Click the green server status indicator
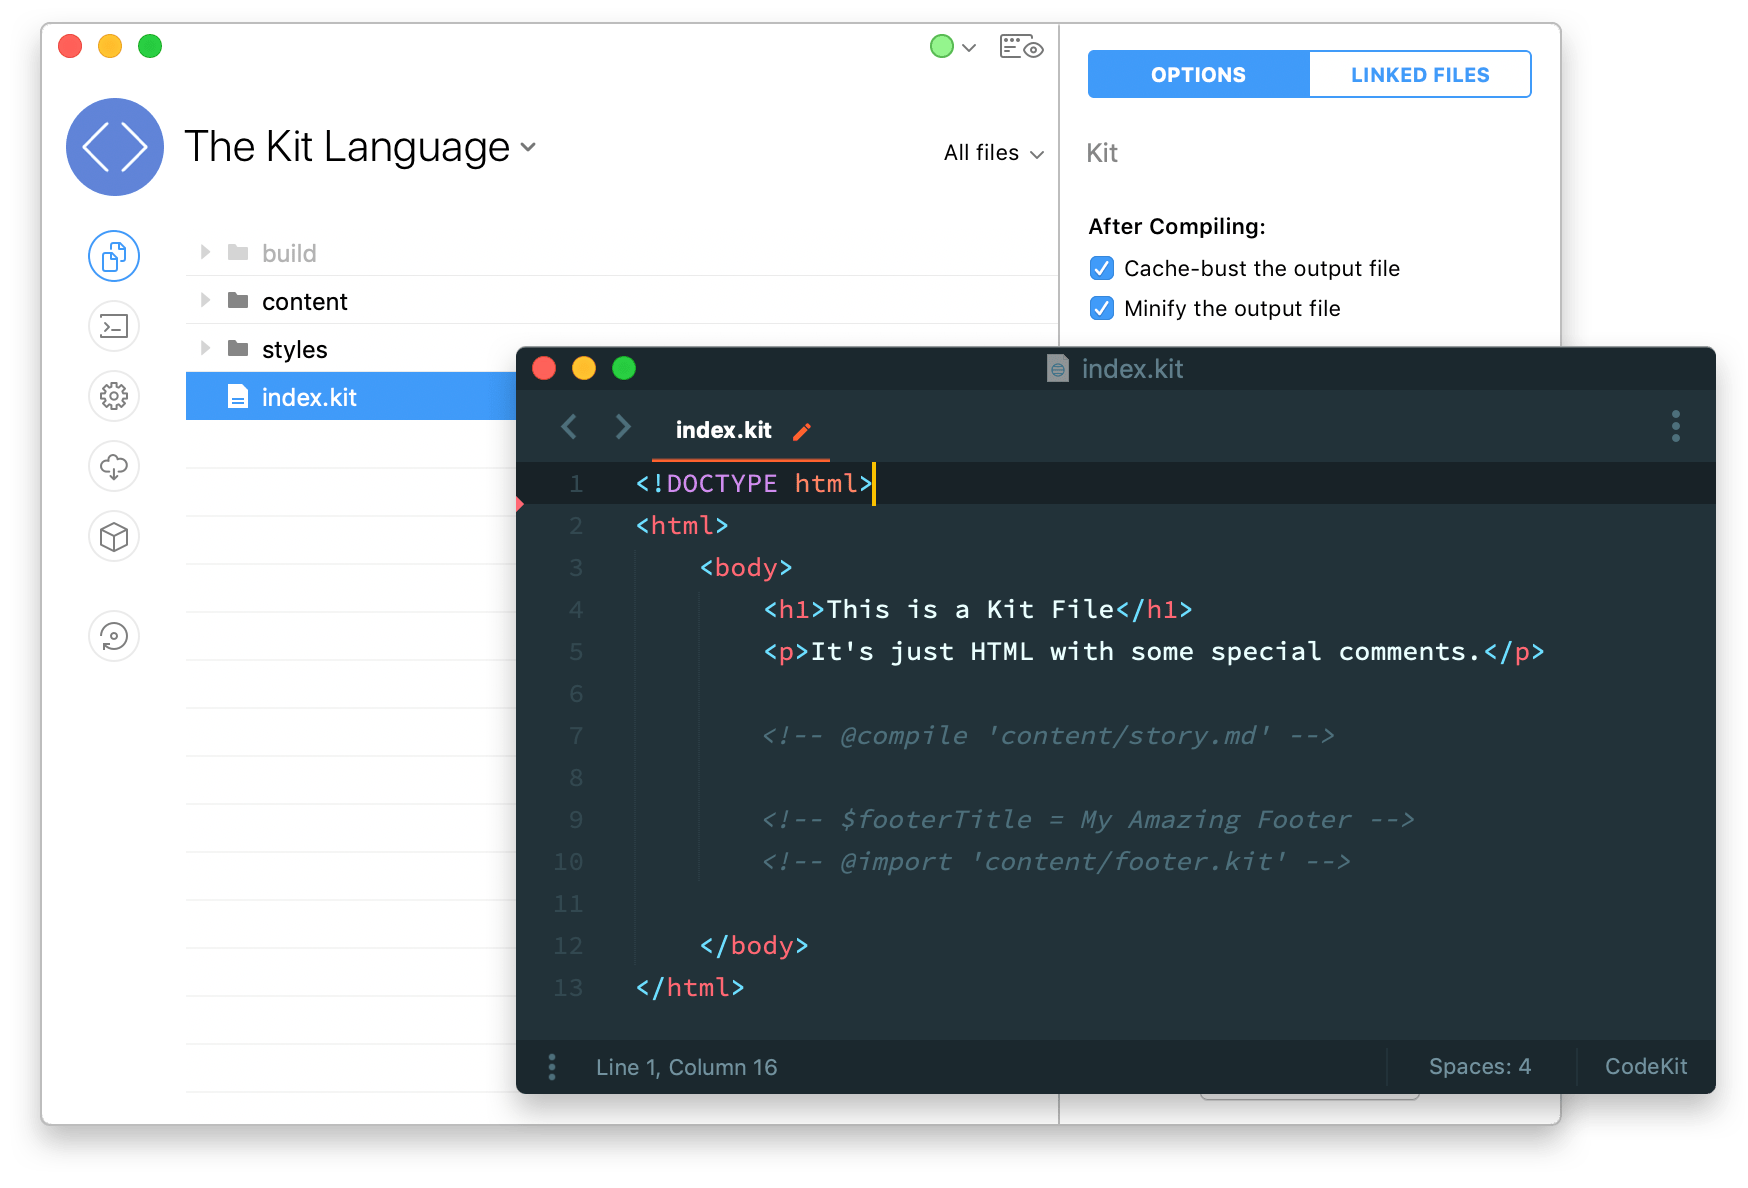Viewport: 1748px width, 1188px height. pos(941,46)
